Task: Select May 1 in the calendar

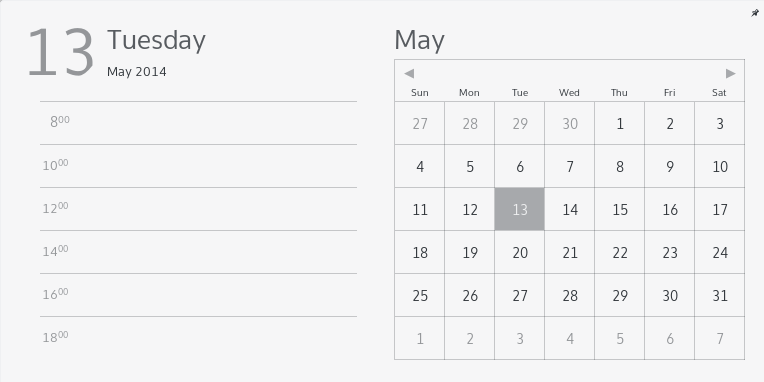Action: 619,123
